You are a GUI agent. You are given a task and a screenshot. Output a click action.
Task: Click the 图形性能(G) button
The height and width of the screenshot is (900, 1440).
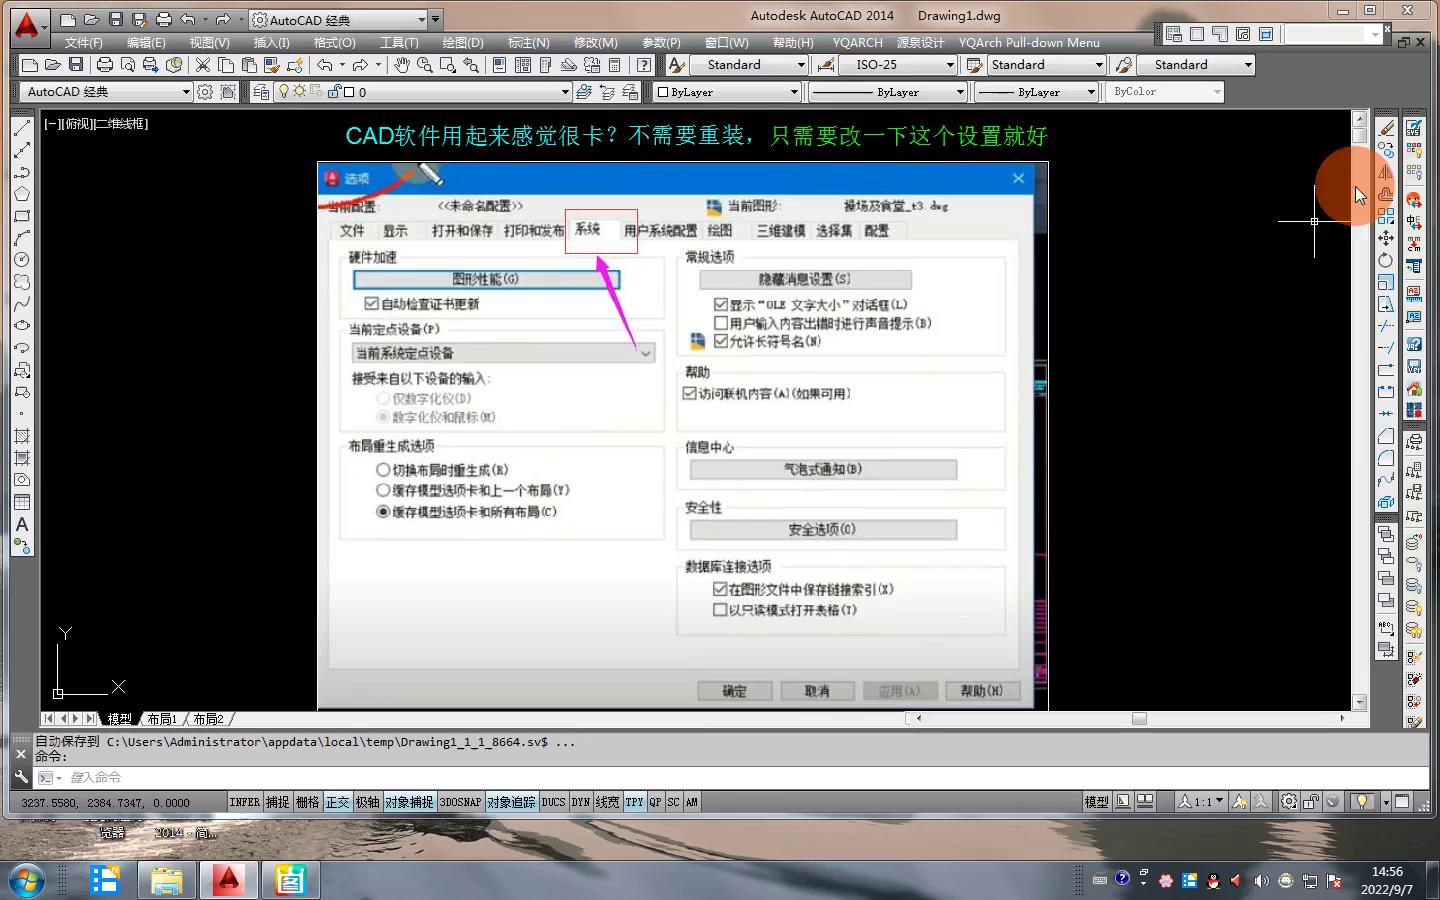pyautogui.click(x=486, y=280)
